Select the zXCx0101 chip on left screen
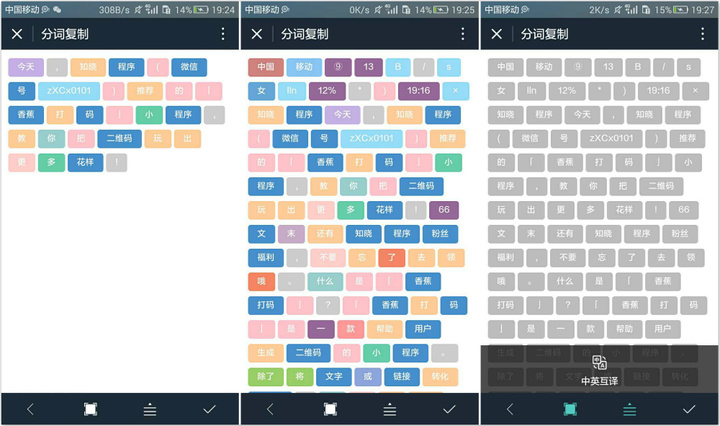Viewport: 720px width, 426px height. [69, 91]
